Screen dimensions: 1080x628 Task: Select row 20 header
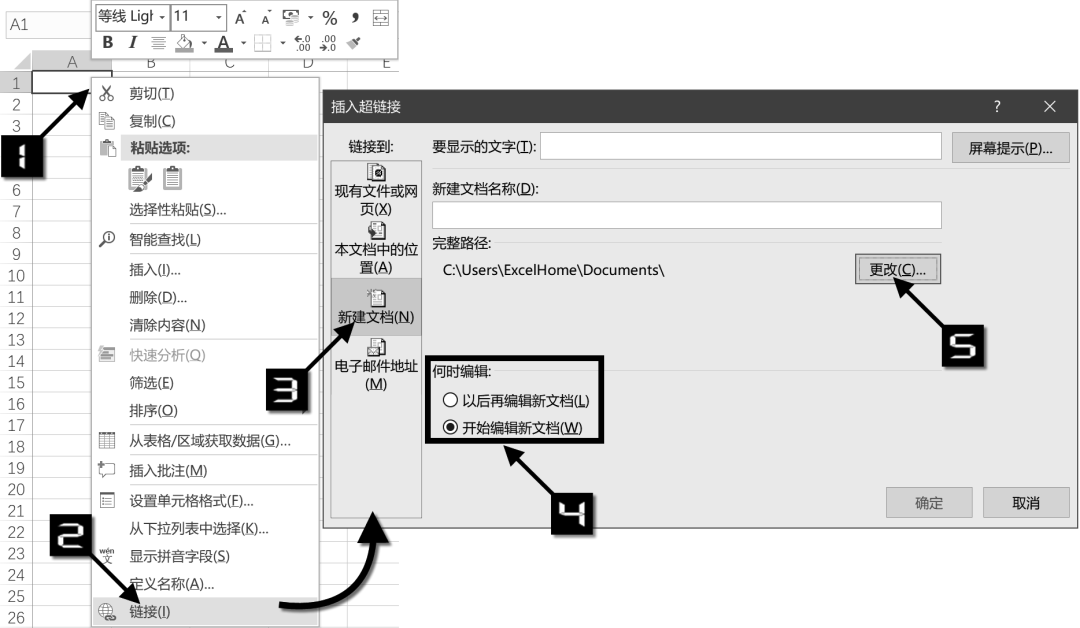(16, 490)
